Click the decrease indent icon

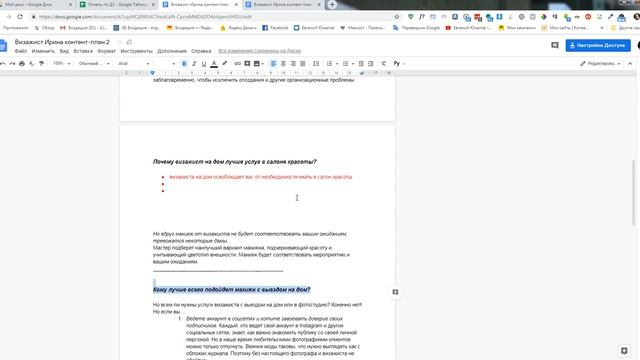pos(361,64)
